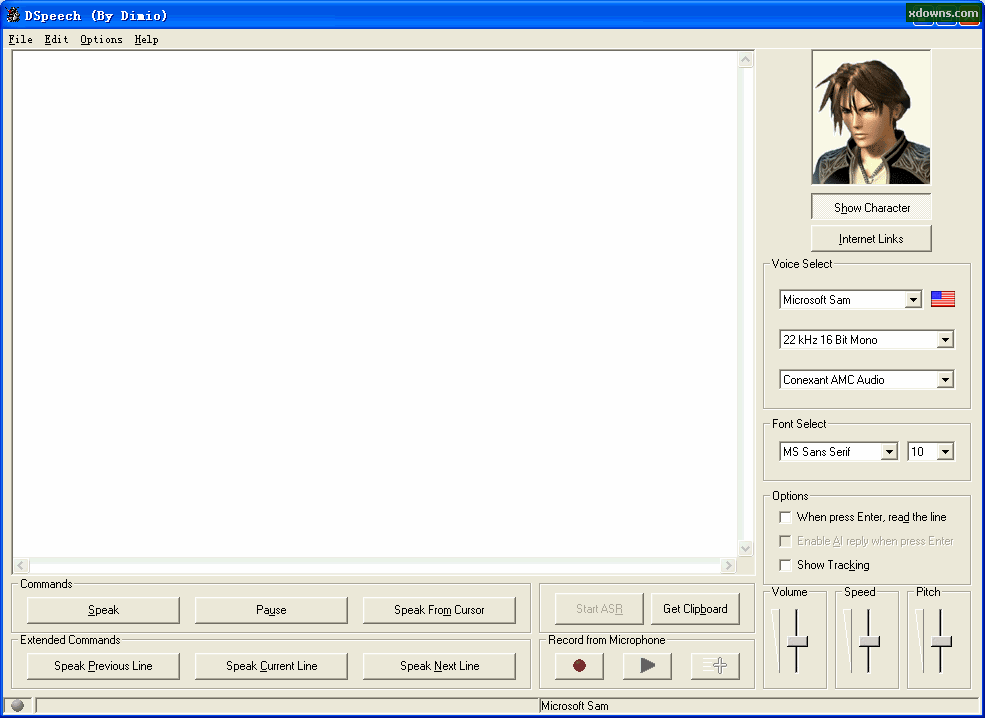Open the Microsoft Sam voice dropdown
This screenshot has width=985, height=718.
pyautogui.click(x=912, y=300)
